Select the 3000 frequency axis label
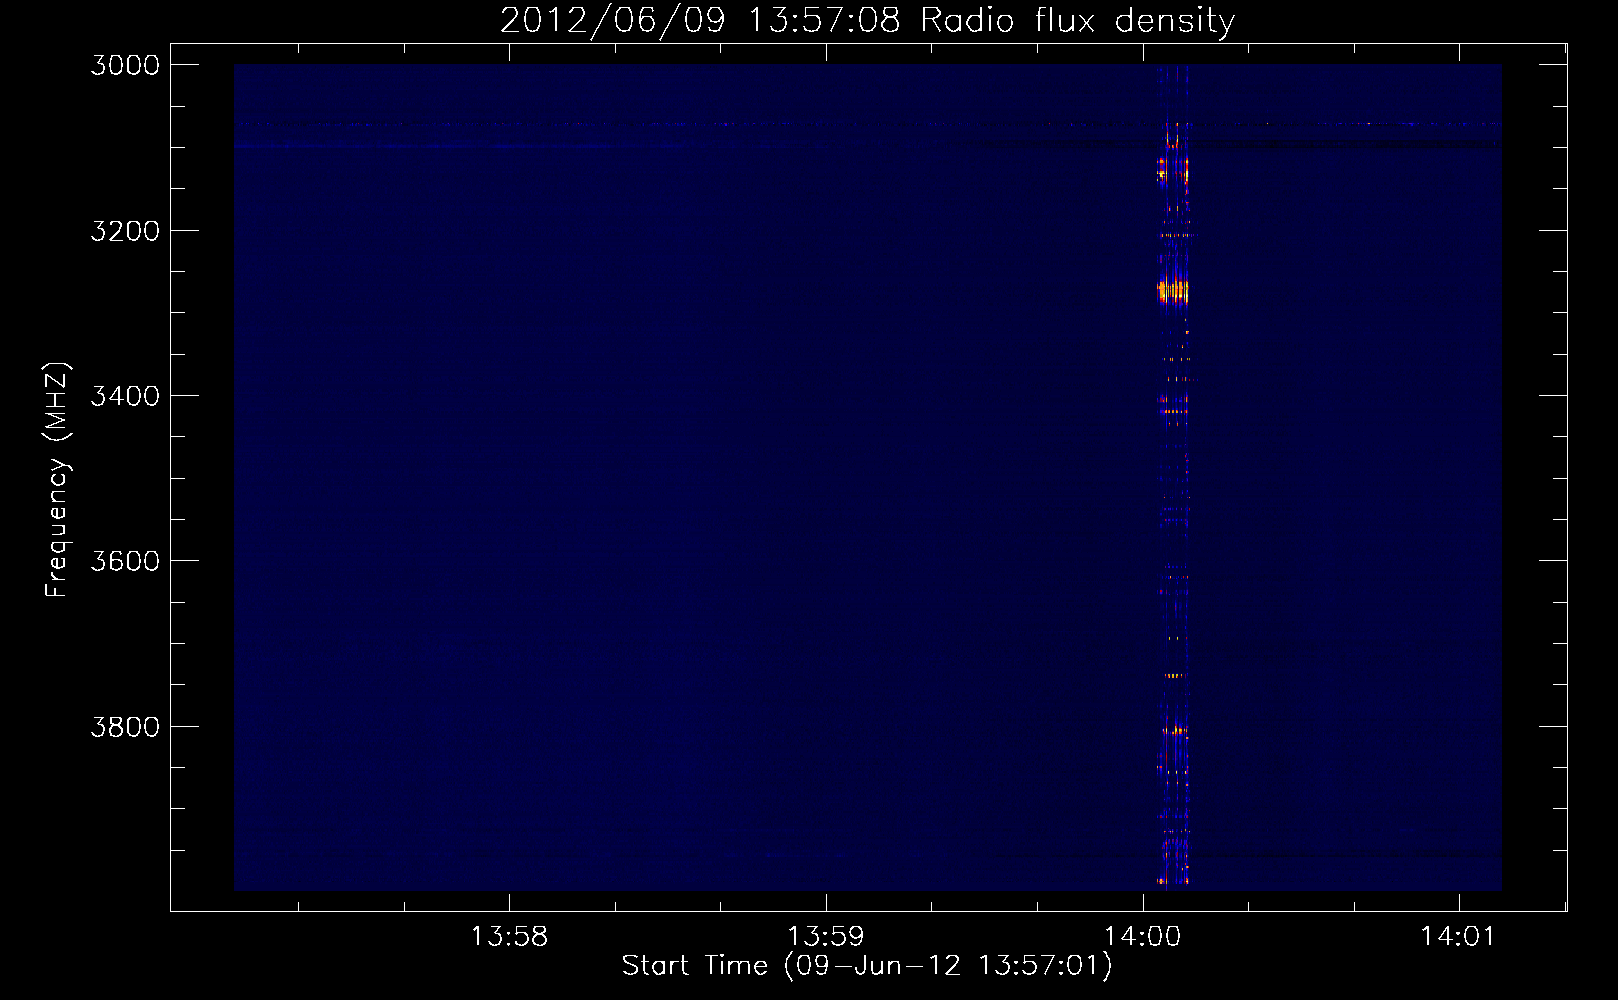The image size is (1618, 1000). click(125, 65)
